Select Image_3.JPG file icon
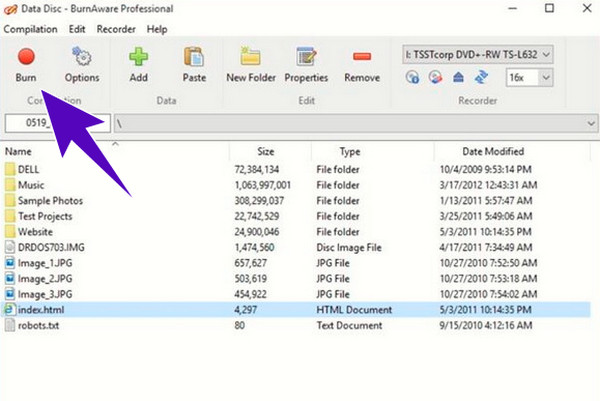600x401 pixels. click(x=10, y=294)
